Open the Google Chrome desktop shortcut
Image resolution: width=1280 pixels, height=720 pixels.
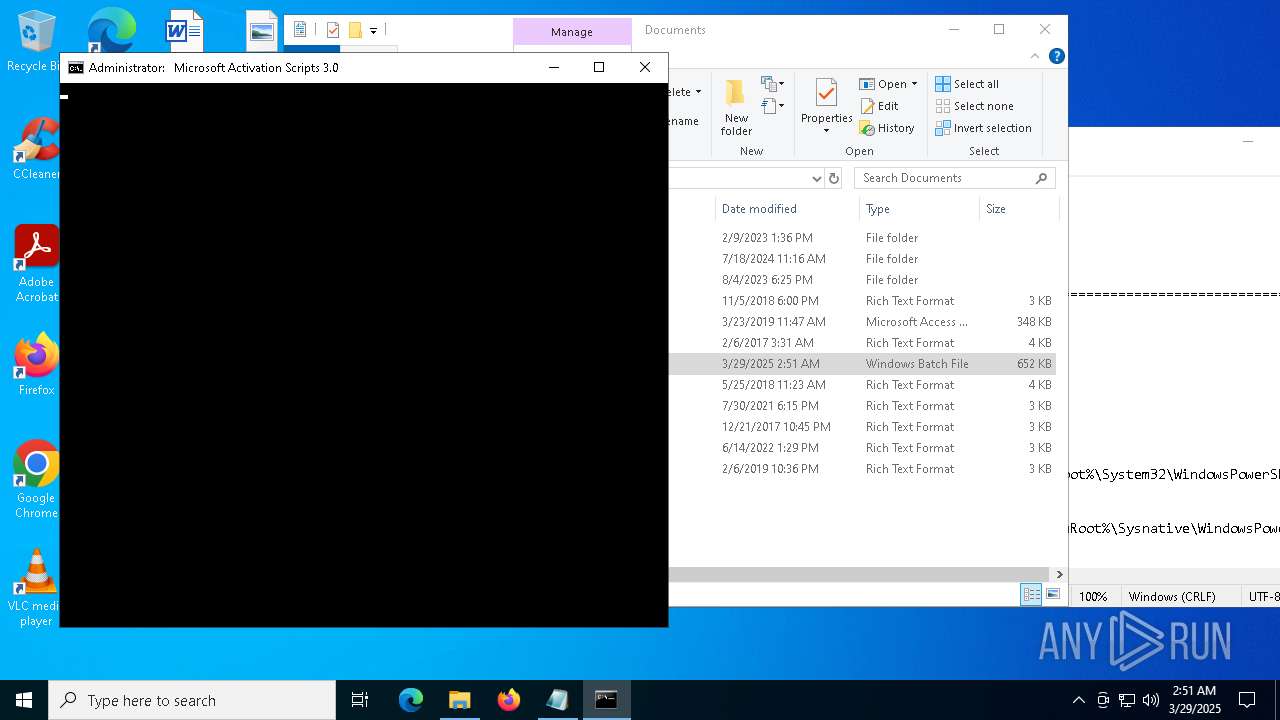tap(36, 480)
